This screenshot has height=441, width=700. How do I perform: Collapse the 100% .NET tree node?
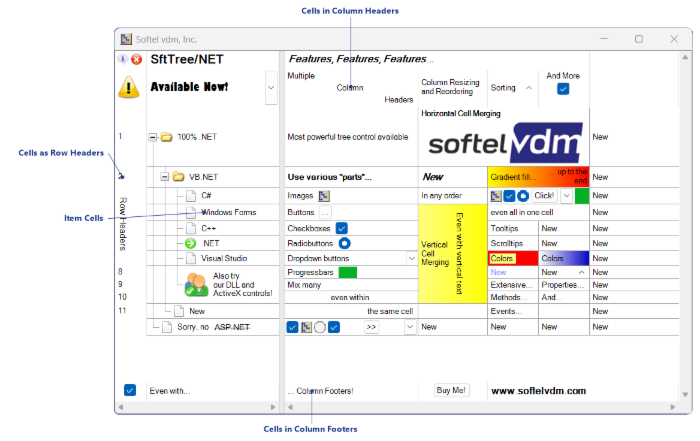tap(153, 137)
